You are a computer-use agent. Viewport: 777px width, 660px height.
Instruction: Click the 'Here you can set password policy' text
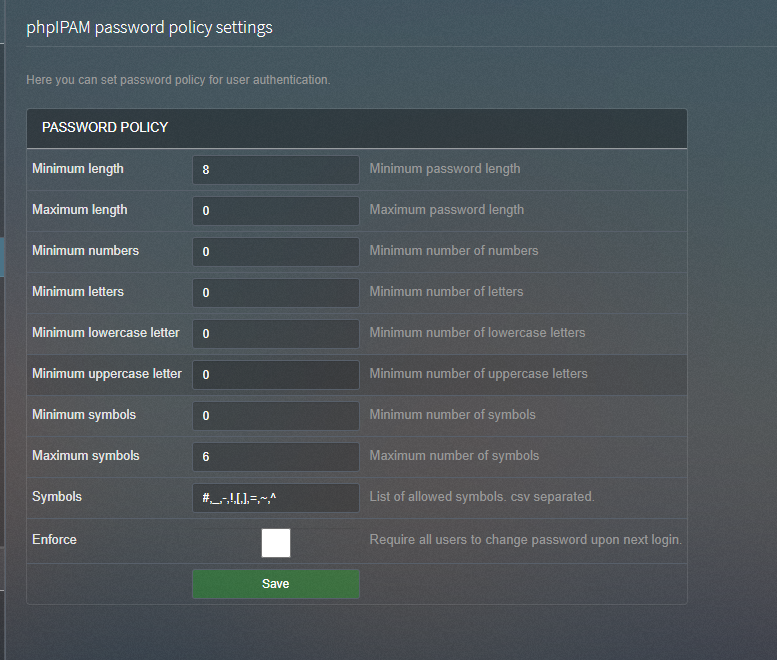(178, 80)
